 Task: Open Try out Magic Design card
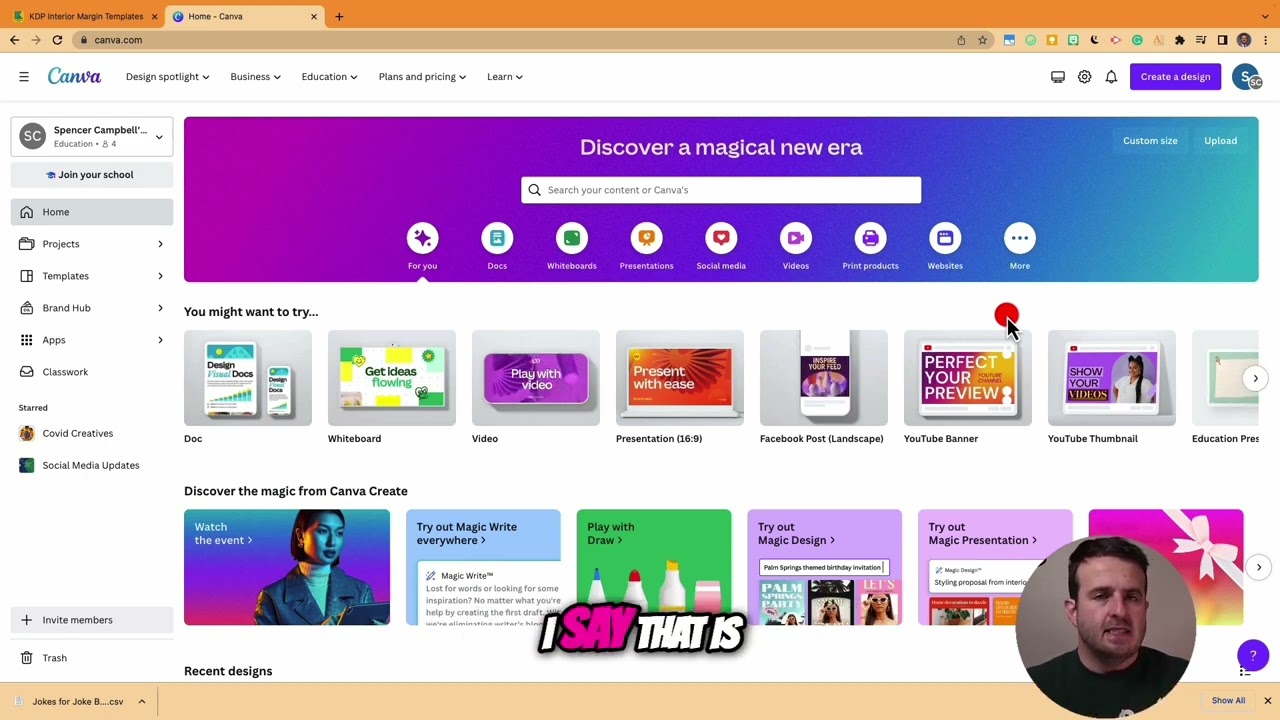824,567
